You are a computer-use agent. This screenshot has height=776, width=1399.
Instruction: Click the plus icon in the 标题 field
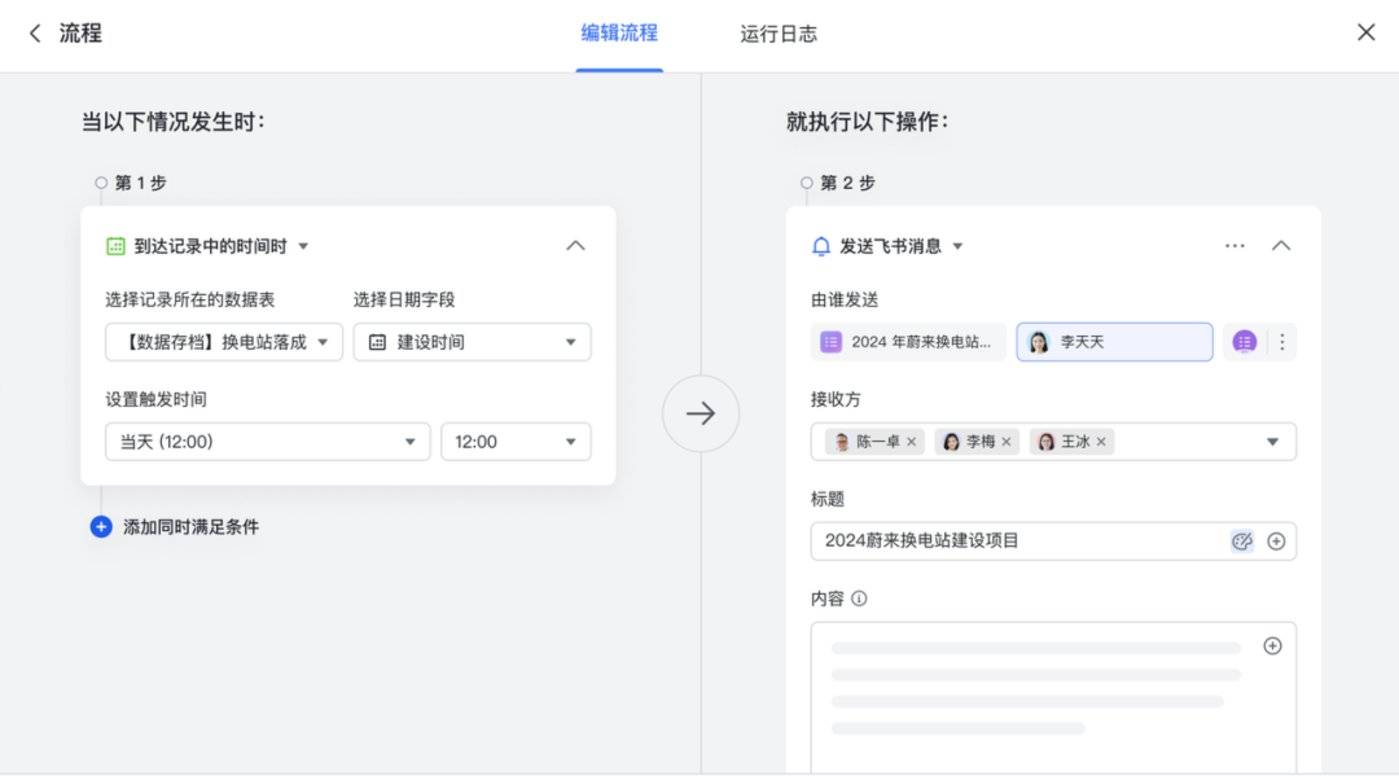[1276, 541]
